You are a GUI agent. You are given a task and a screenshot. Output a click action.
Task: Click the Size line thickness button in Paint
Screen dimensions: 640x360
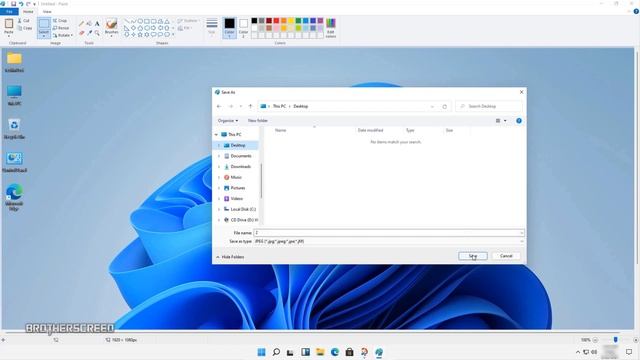211,27
